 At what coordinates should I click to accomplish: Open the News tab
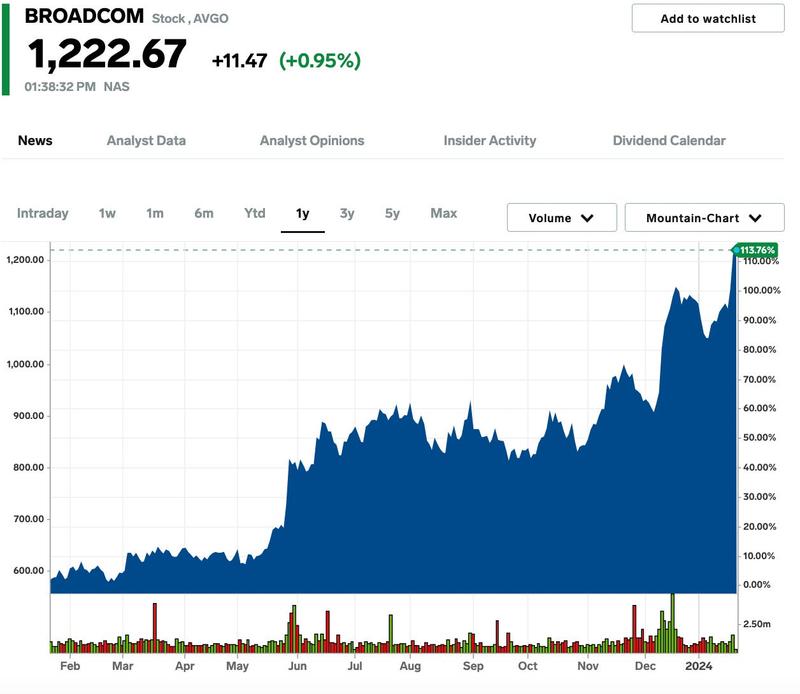click(x=35, y=140)
